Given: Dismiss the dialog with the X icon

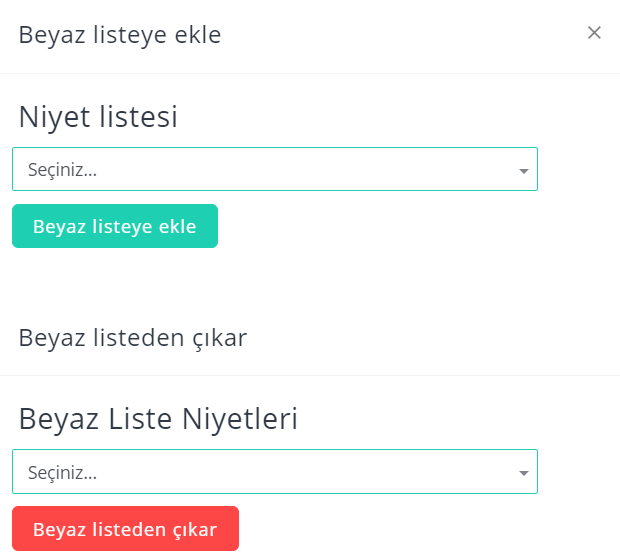Looking at the screenshot, I should pyautogui.click(x=594, y=33).
